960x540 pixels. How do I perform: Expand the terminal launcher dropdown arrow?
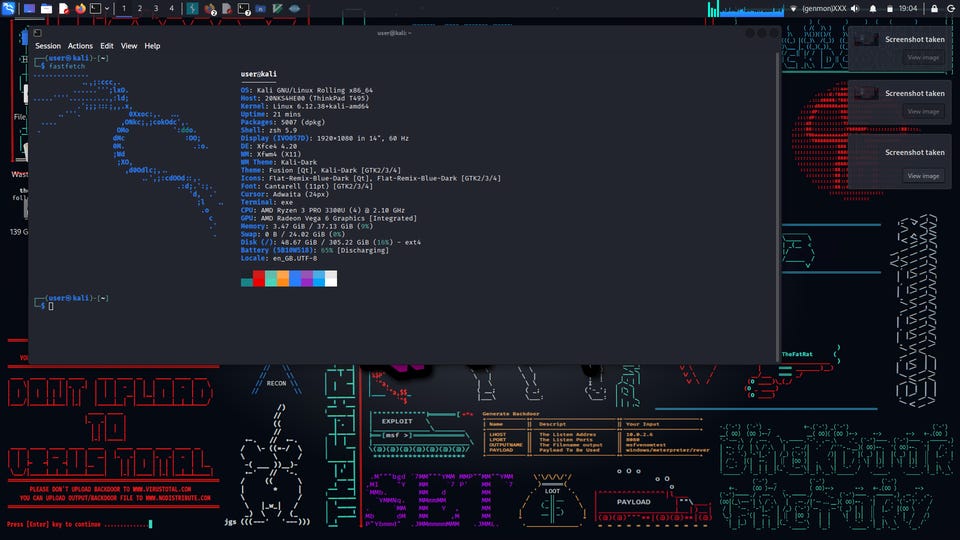(x=107, y=9)
